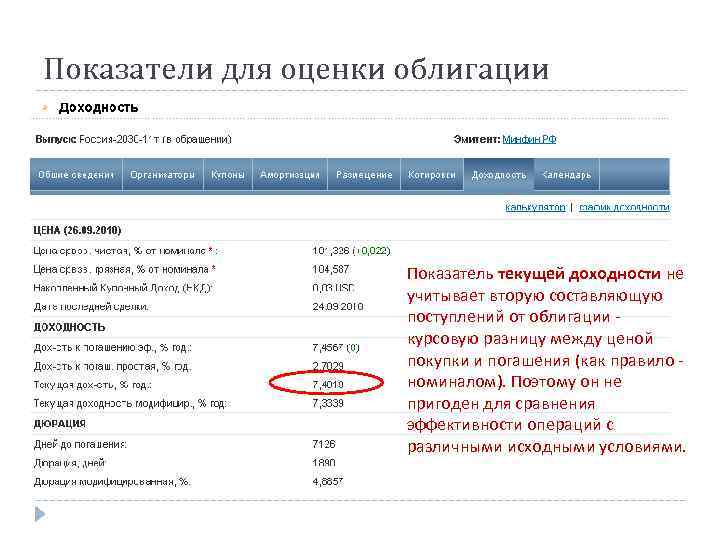Go to the Размещение tab

(364, 175)
